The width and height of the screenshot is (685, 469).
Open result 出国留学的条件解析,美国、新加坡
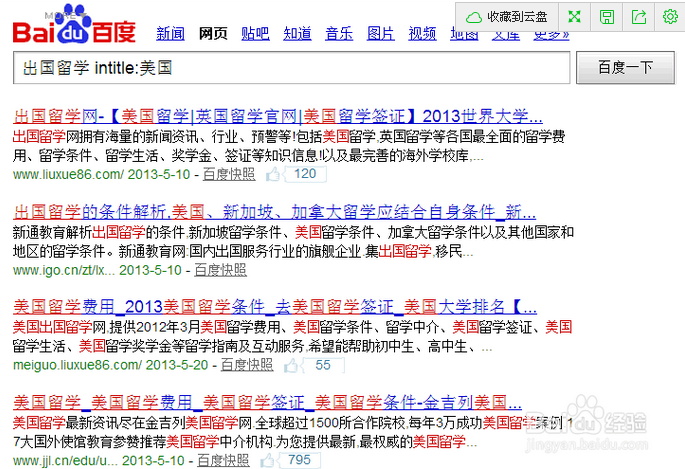pyautogui.click(x=274, y=212)
